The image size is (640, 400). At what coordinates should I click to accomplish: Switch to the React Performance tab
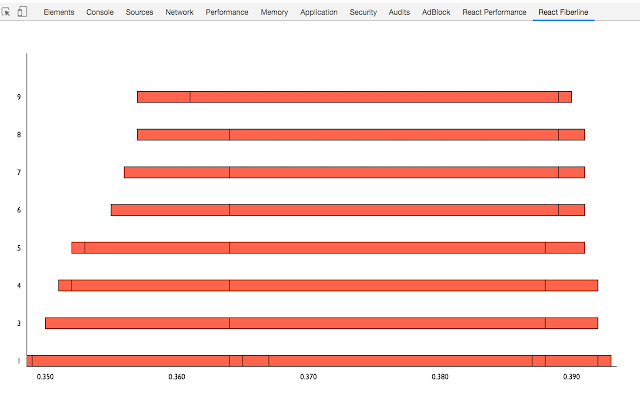tap(494, 12)
